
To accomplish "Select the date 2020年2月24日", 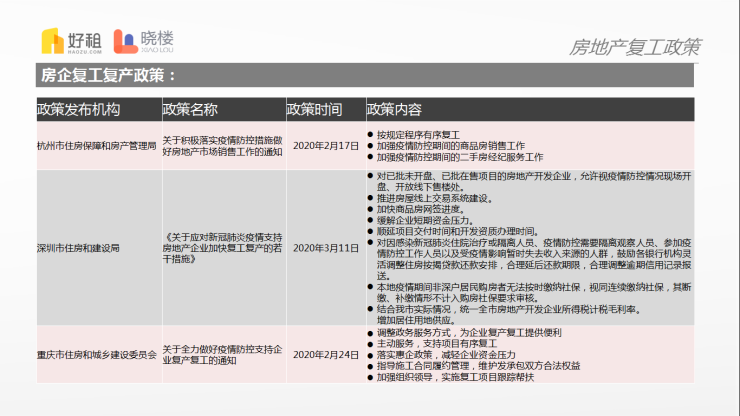I will tap(326, 355).
